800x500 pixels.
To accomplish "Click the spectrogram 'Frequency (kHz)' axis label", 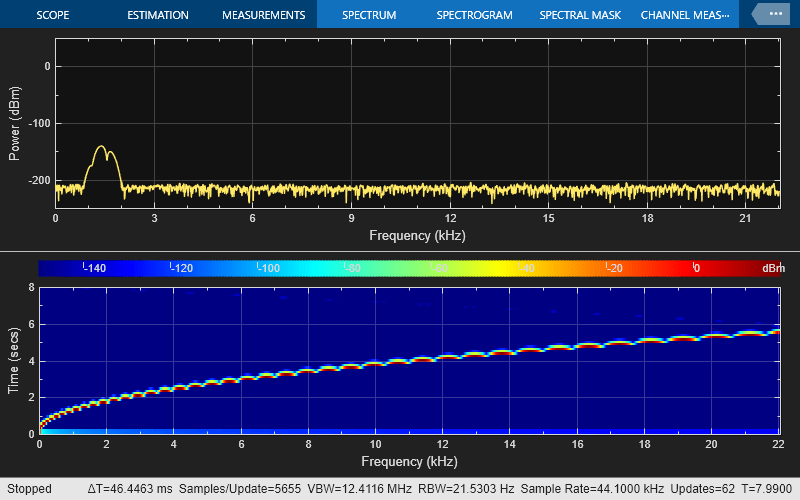I will 409,462.
